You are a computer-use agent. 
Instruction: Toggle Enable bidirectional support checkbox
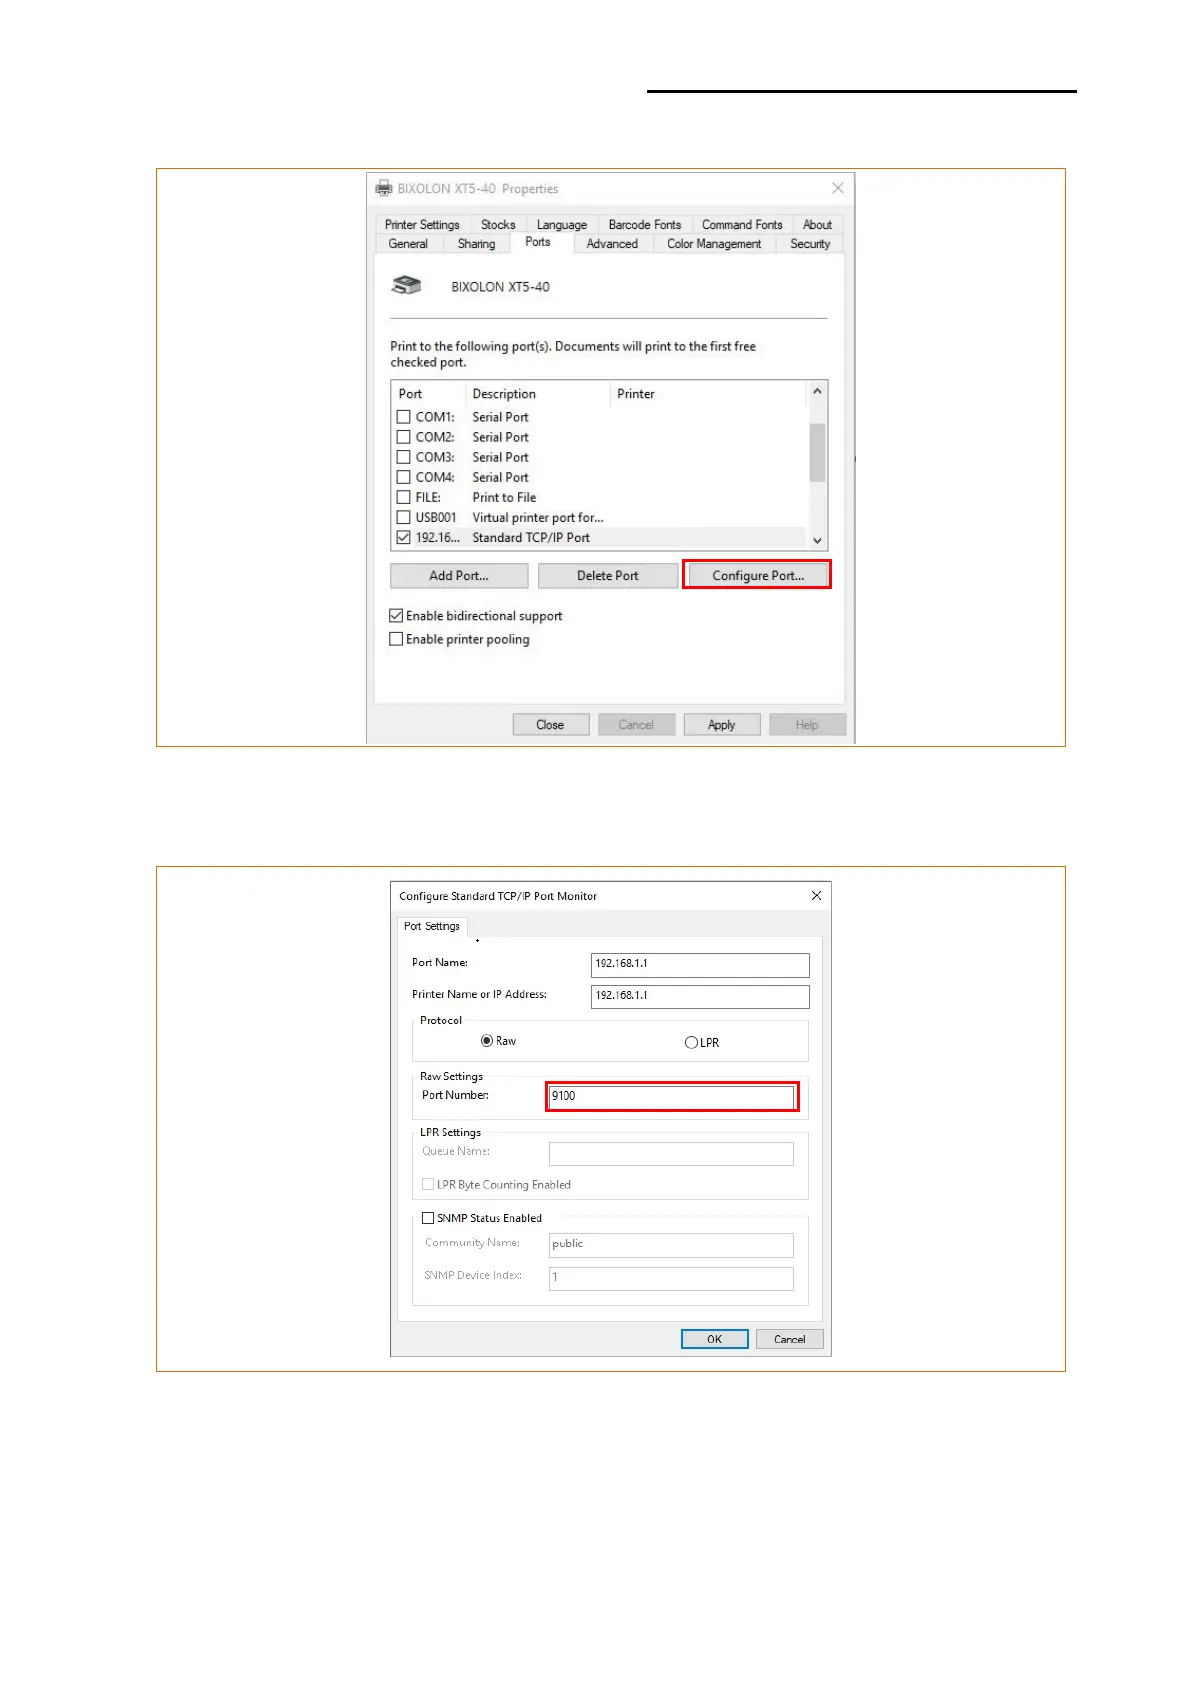pos(396,616)
